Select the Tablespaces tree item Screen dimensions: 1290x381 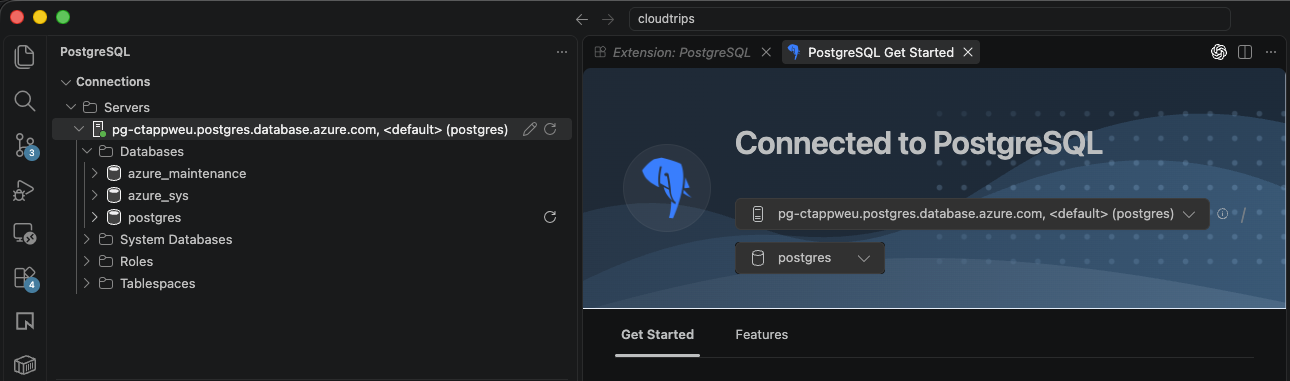311,283
